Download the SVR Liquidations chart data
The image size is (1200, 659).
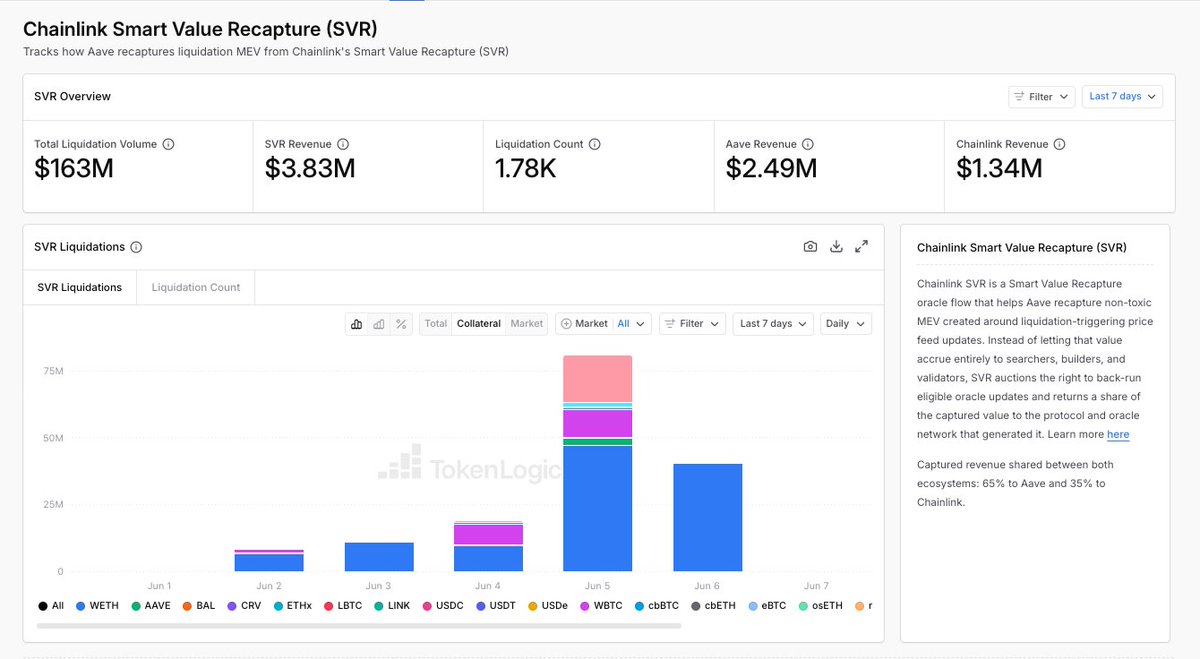pyautogui.click(x=837, y=247)
